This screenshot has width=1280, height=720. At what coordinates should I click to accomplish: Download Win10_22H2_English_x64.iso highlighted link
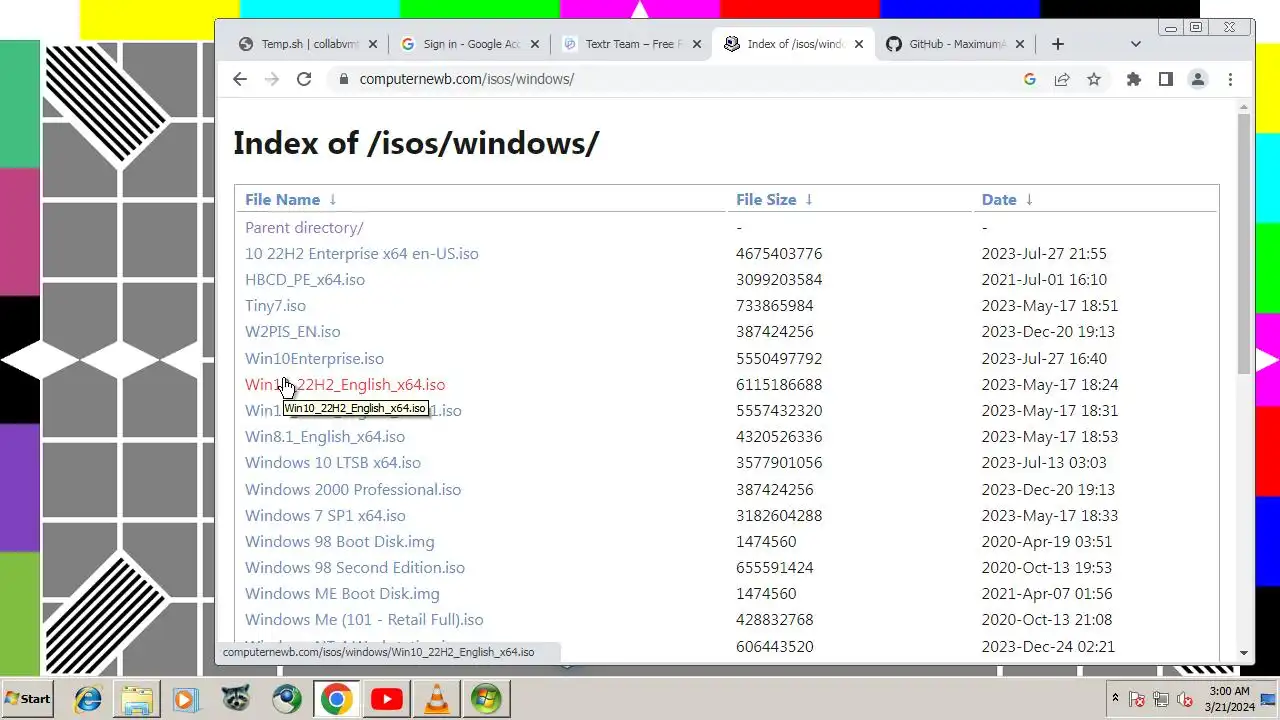[x=345, y=385]
